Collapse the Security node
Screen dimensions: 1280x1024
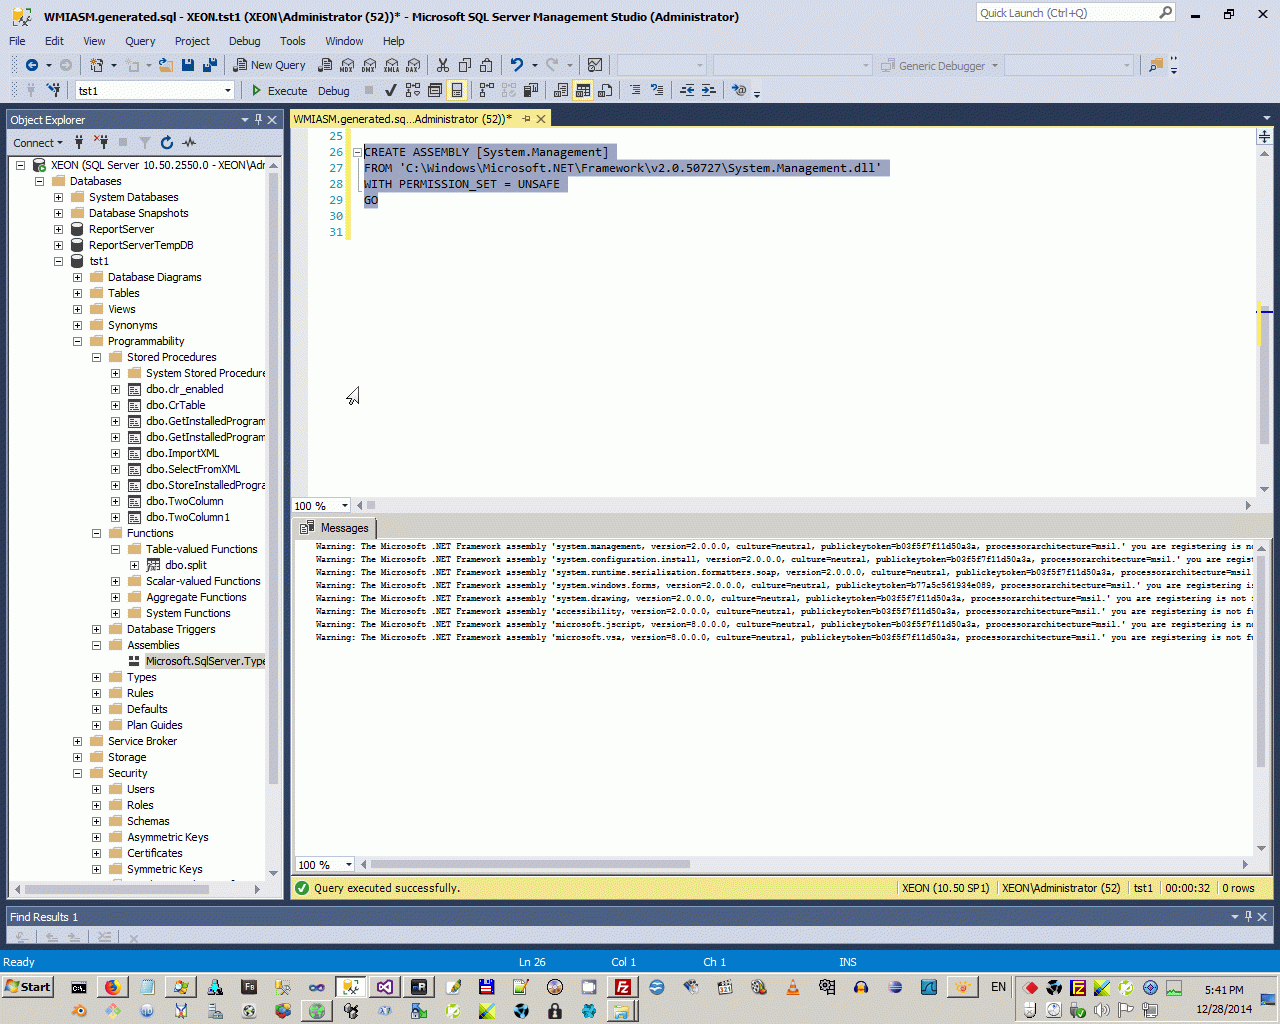(78, 773)
